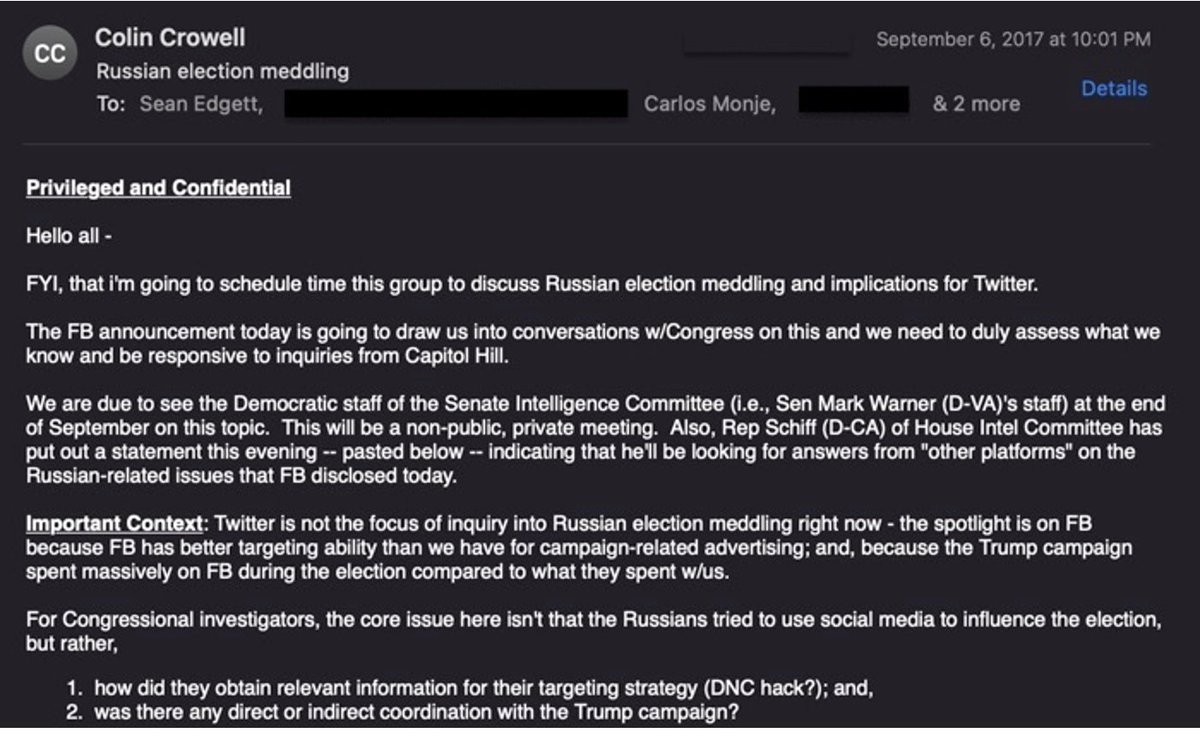Click the CC sender avatar circle
Screen dimensions: 1200x751
50,55
